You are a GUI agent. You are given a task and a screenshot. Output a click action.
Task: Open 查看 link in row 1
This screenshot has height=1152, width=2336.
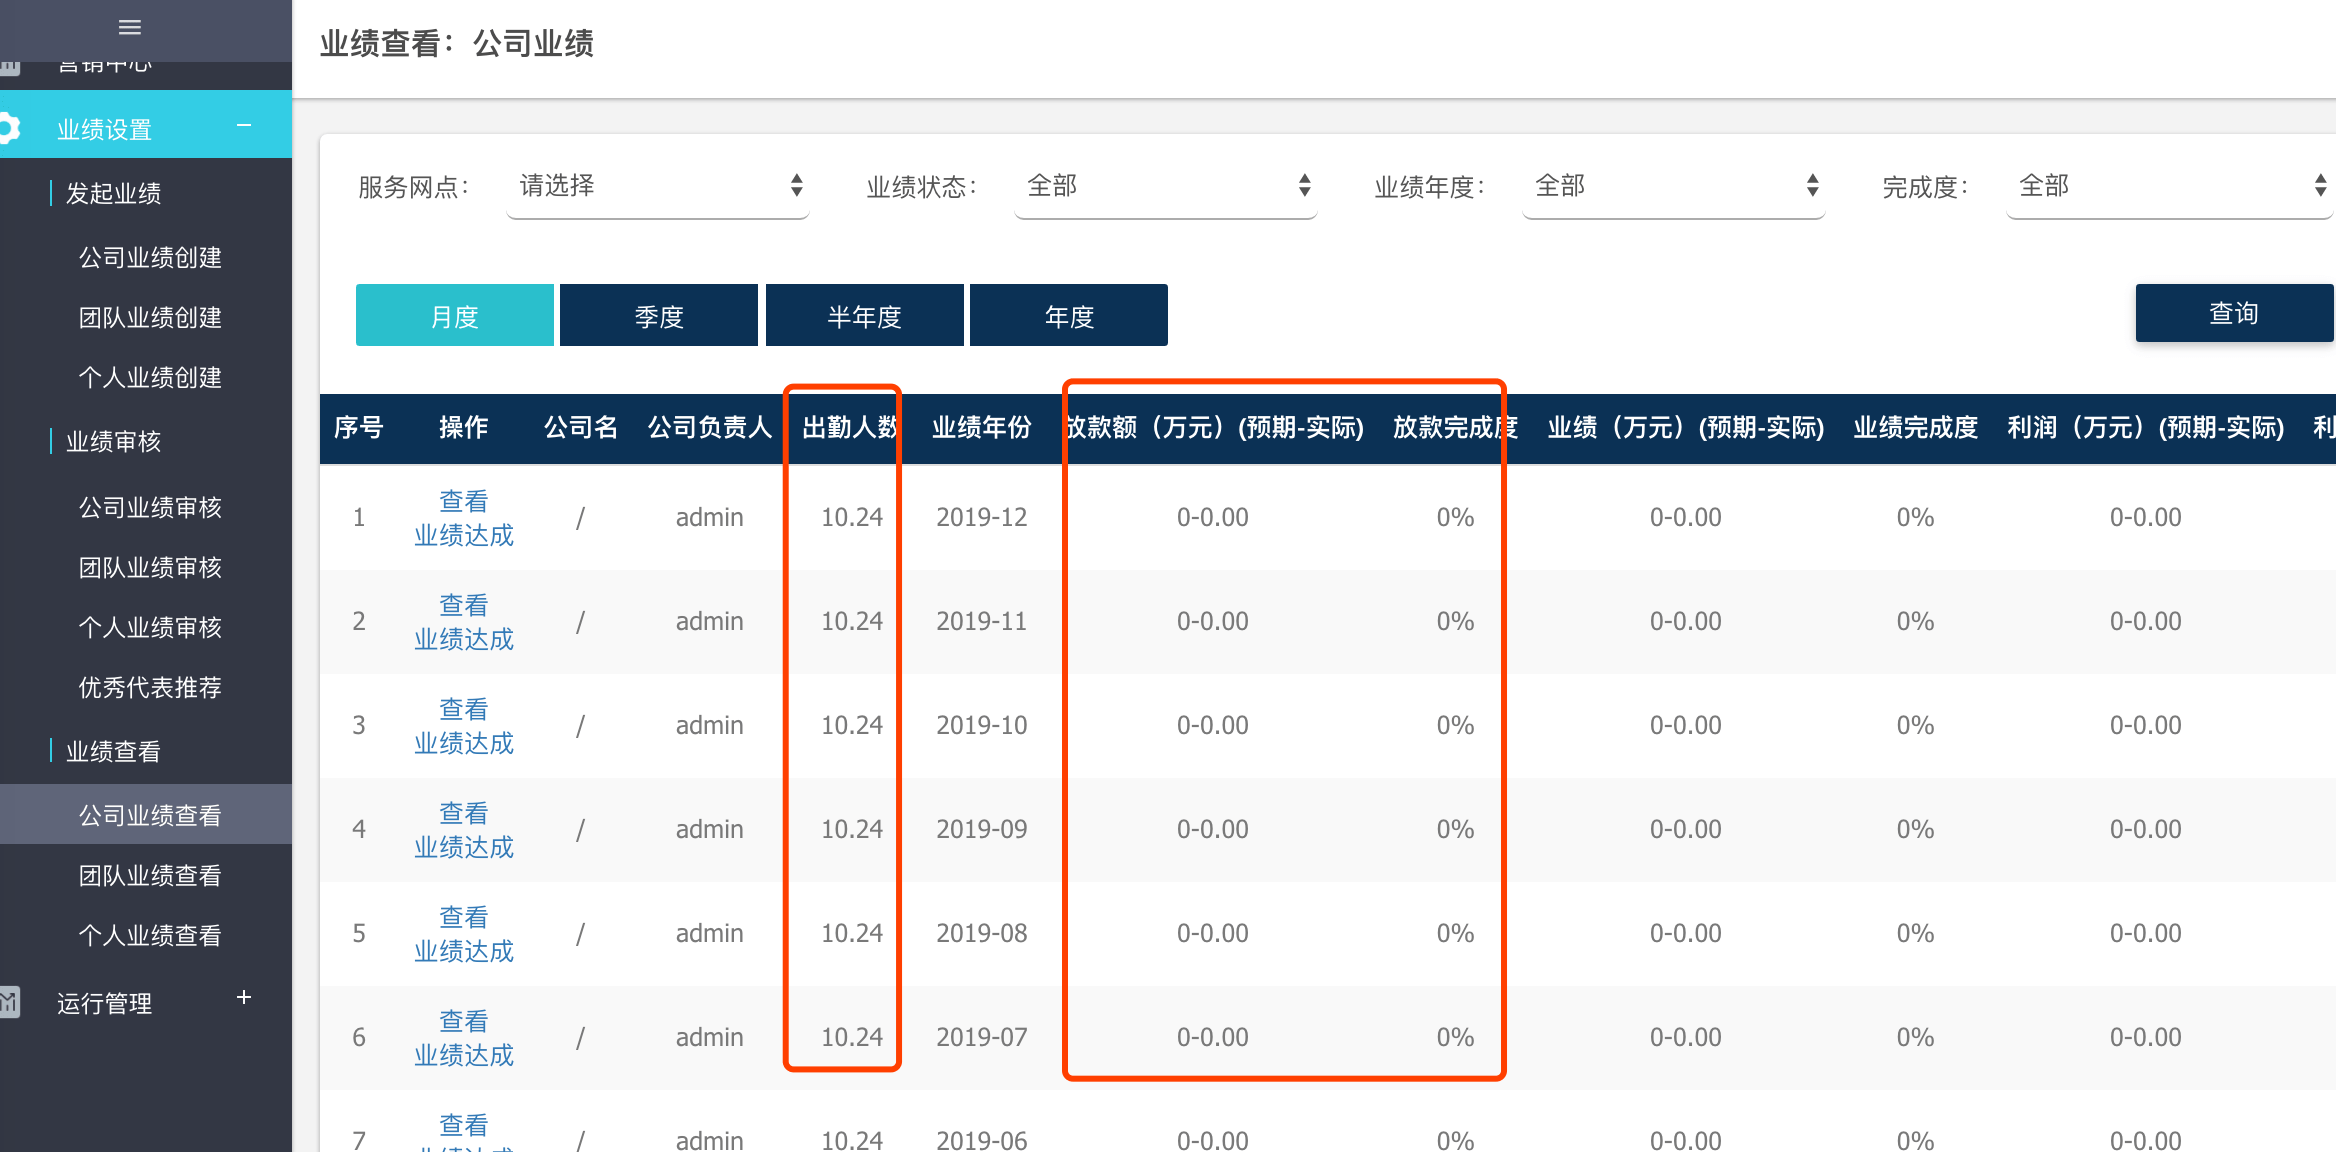463,500
